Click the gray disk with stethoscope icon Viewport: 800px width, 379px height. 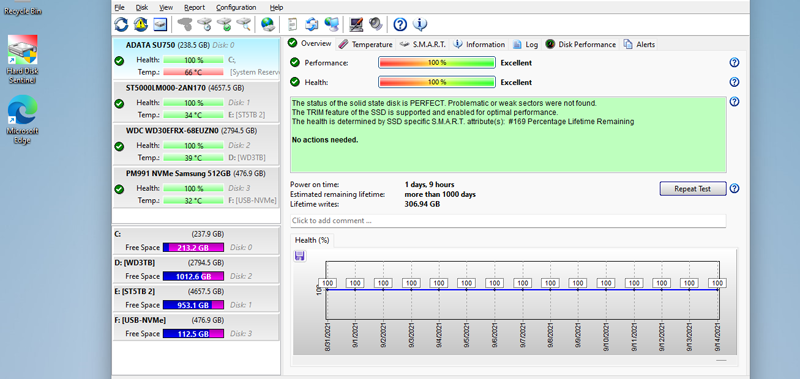tap(185, 24)
